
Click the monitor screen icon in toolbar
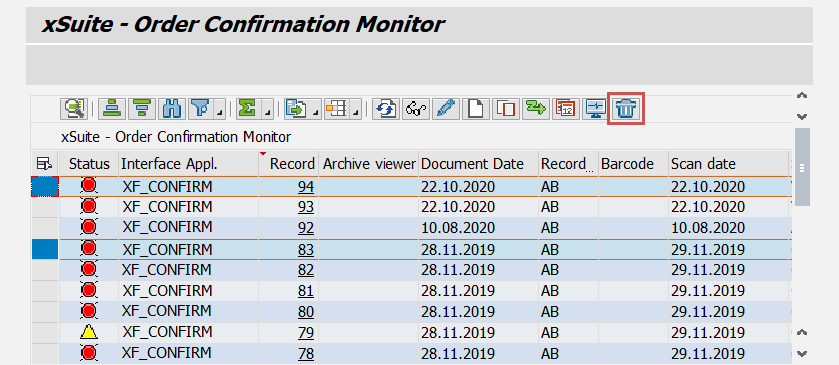pos(596,109)
